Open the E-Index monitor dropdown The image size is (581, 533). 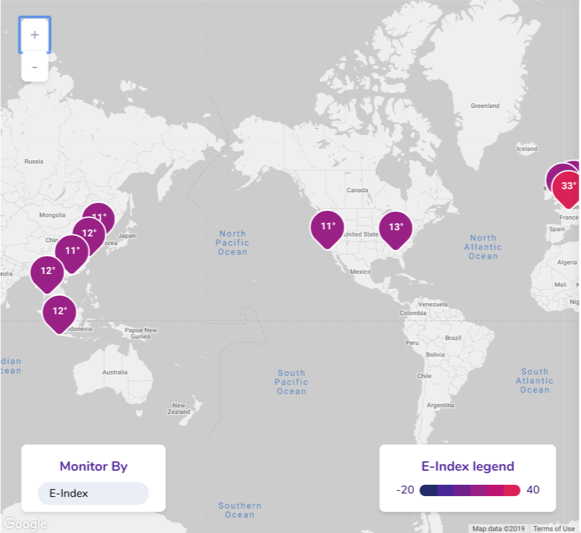pos(93,493)
